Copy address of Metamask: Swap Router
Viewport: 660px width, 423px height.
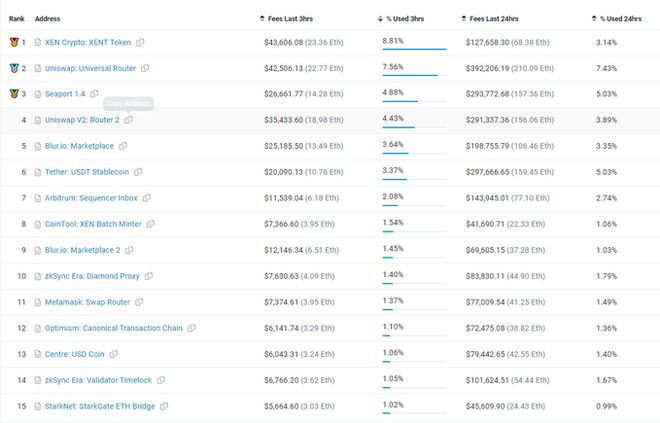point(139,302)
